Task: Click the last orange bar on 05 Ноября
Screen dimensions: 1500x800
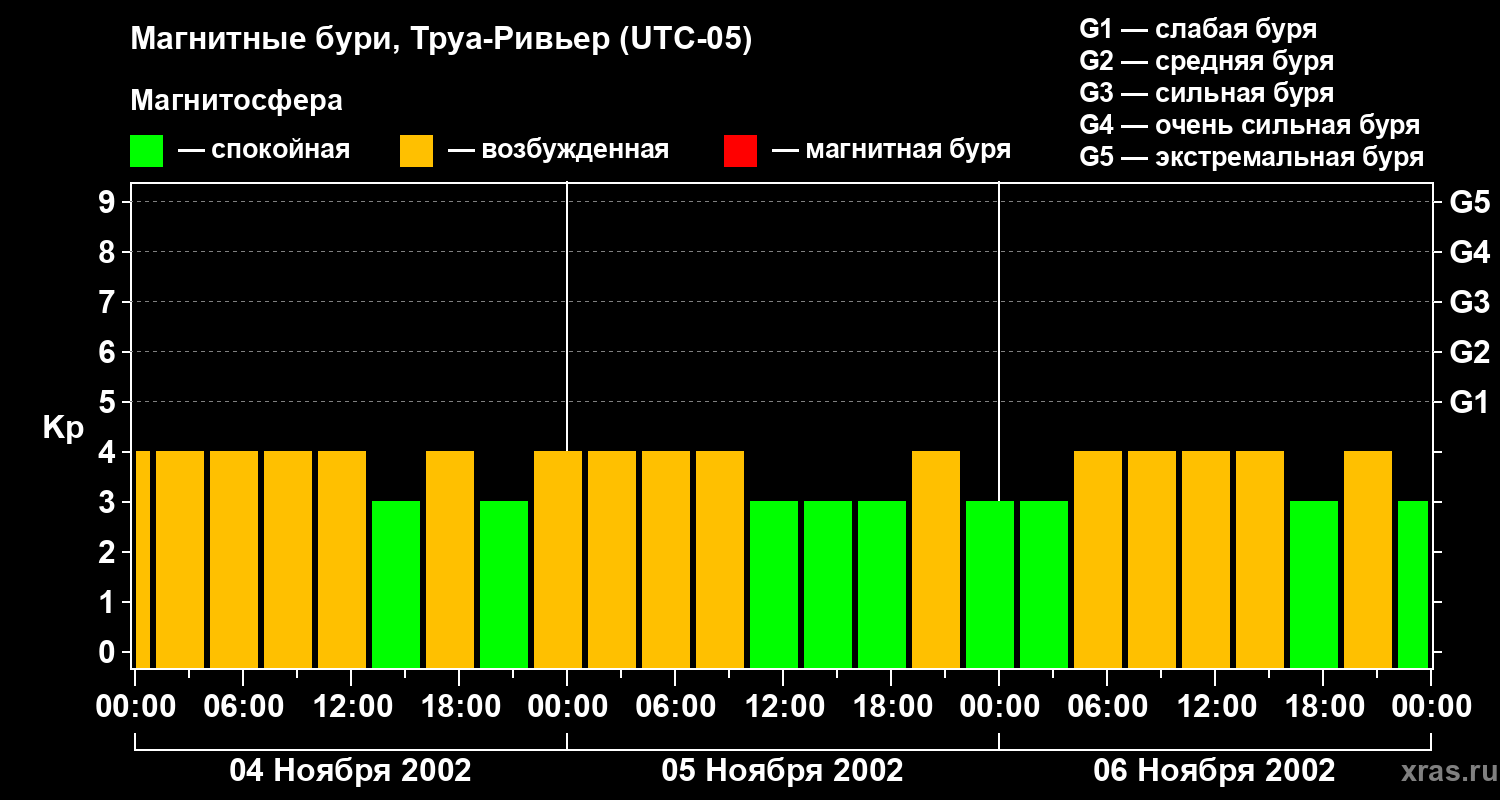Action: 936,559
